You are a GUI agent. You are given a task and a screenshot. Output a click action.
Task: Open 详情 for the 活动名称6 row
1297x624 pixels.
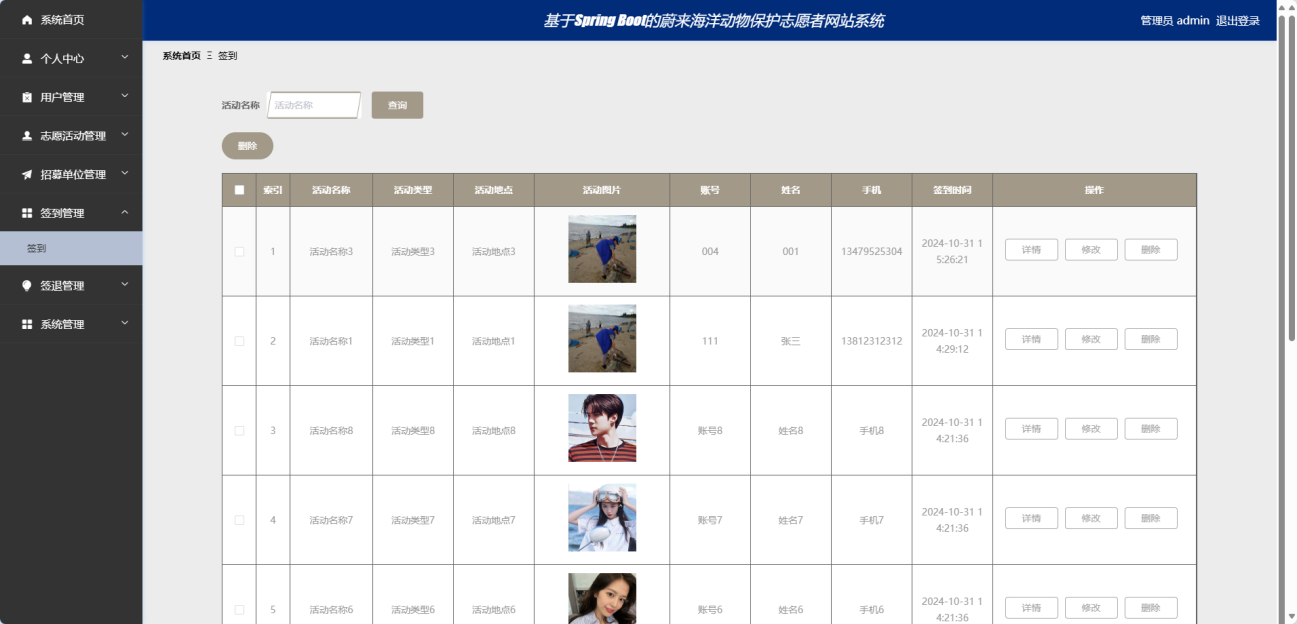point(1031,608)
